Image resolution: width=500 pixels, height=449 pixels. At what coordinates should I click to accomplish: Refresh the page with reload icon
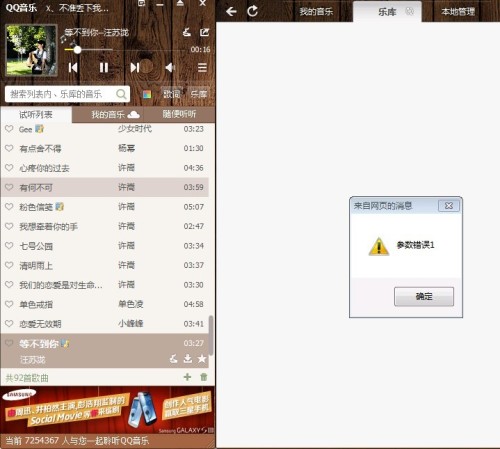tap(252, 11)
